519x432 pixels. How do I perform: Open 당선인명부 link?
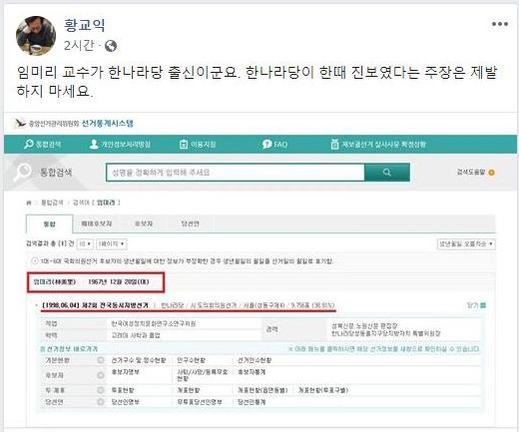tap(125, 402)
